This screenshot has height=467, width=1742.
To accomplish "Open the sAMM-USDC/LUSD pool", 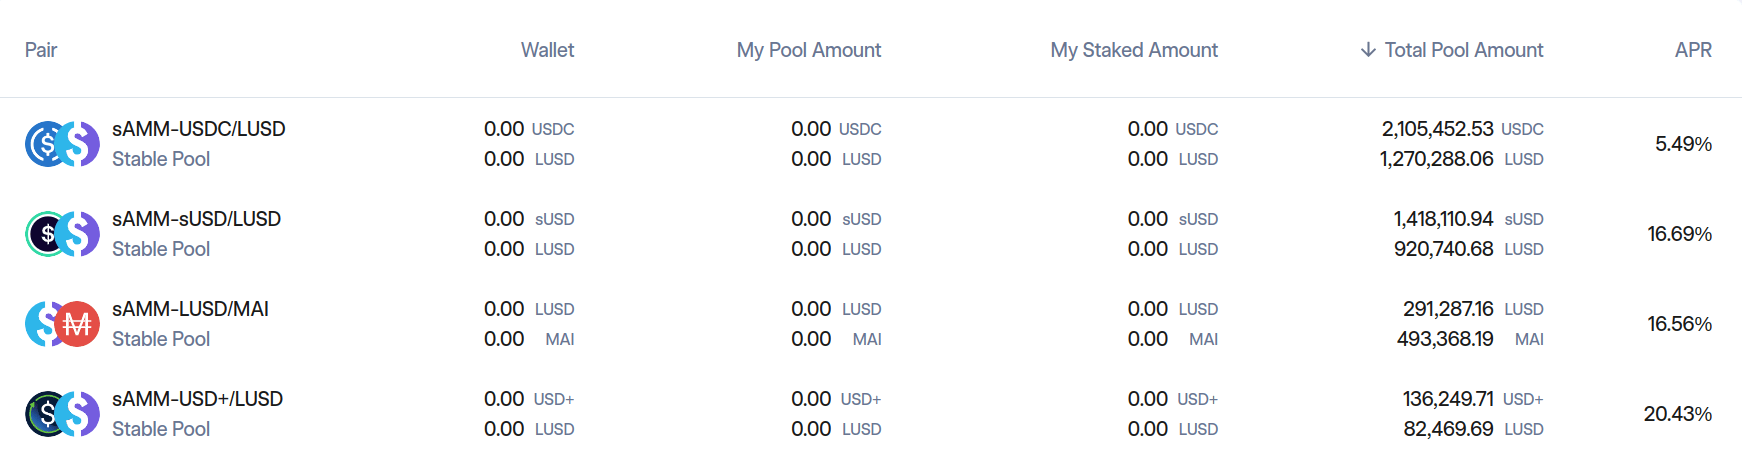I will (198, 129).
